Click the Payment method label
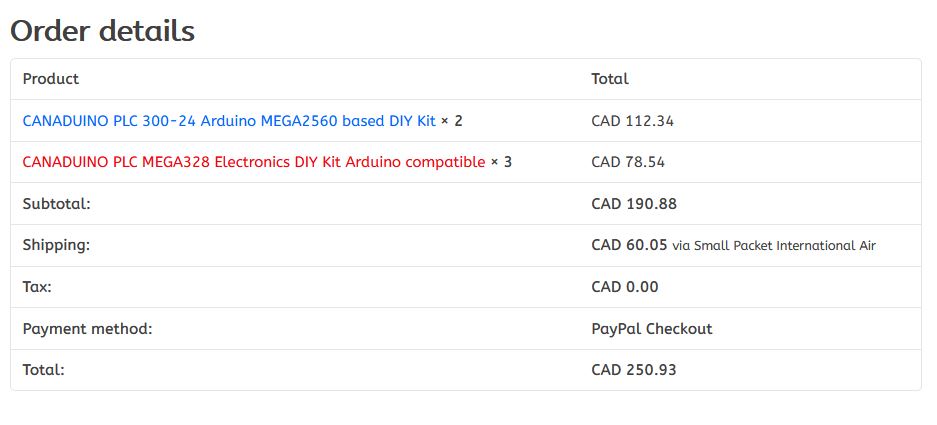Image resolution: width=937 pixels, height=425 pixels. pyautogui.click(x=88, y=329)
